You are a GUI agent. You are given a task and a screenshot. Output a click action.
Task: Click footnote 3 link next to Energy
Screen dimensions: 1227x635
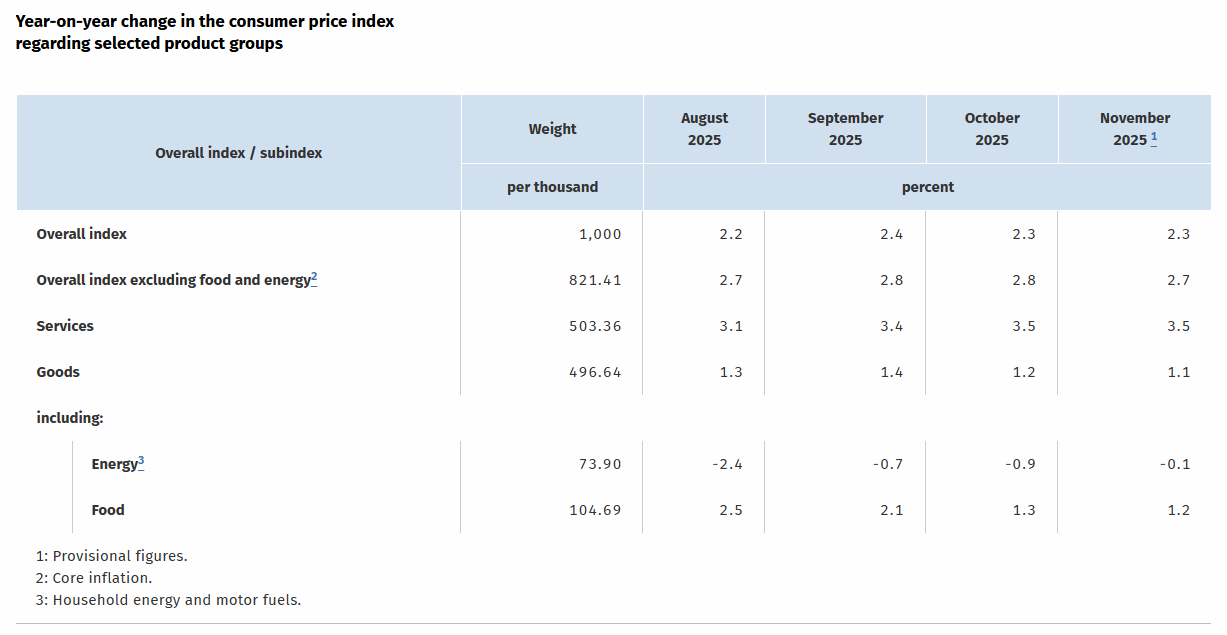141,462
